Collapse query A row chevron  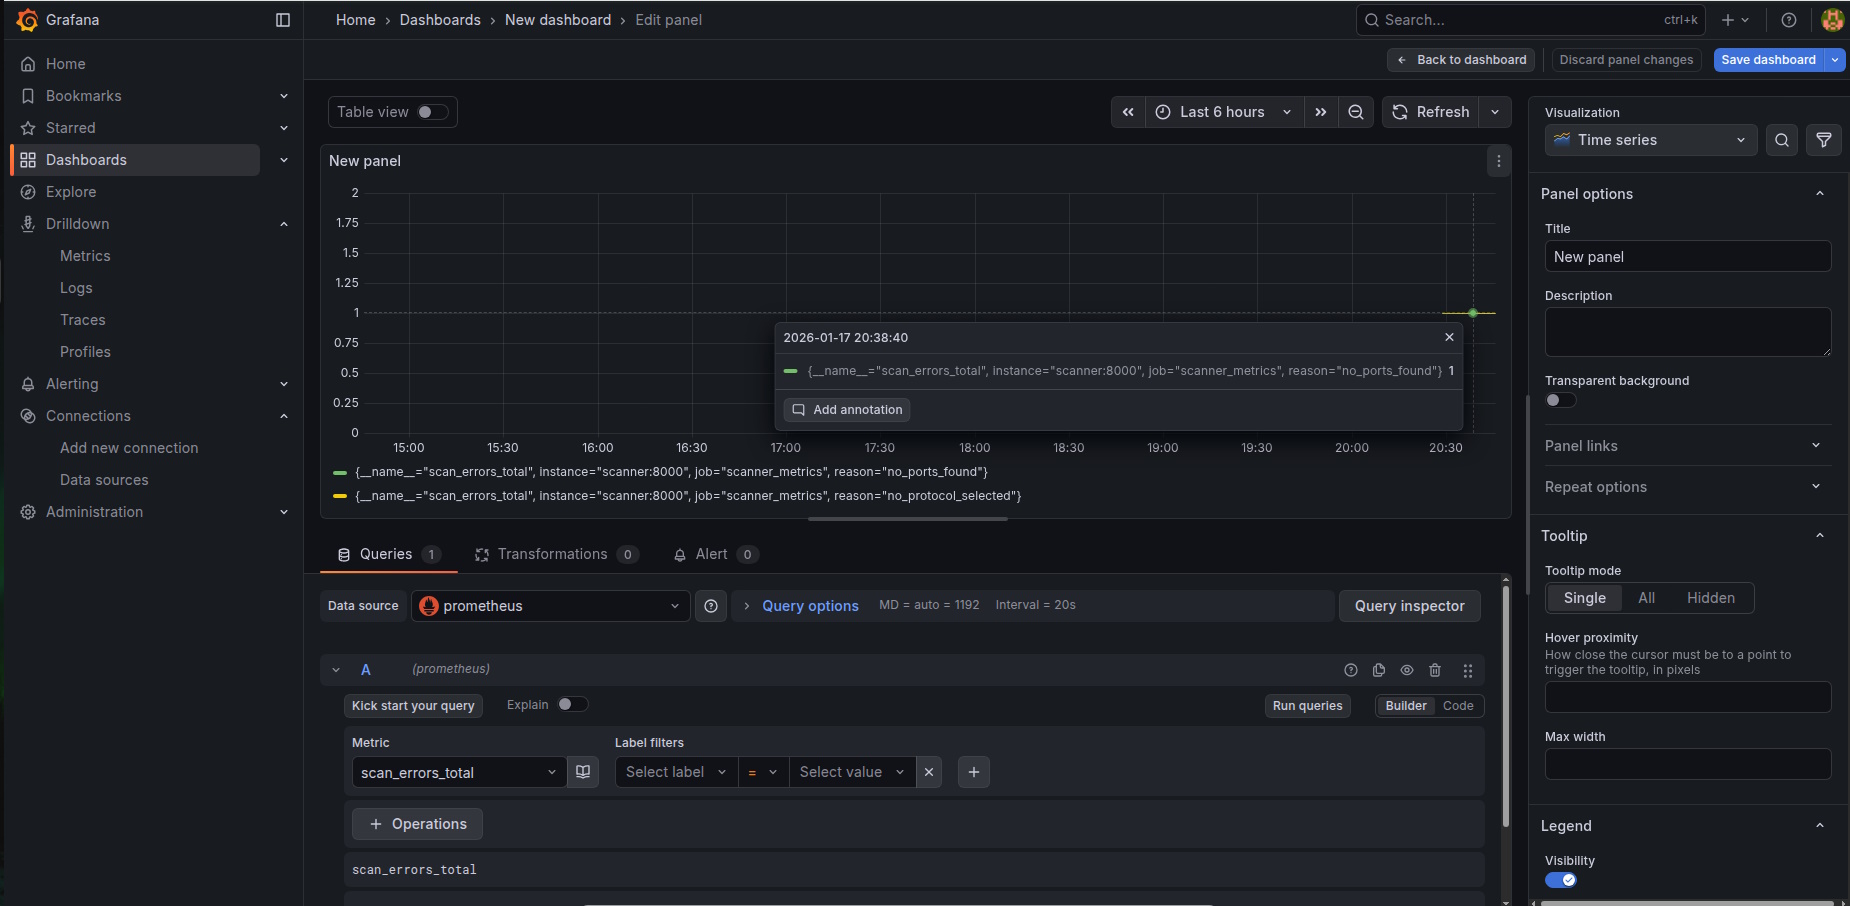336,670
